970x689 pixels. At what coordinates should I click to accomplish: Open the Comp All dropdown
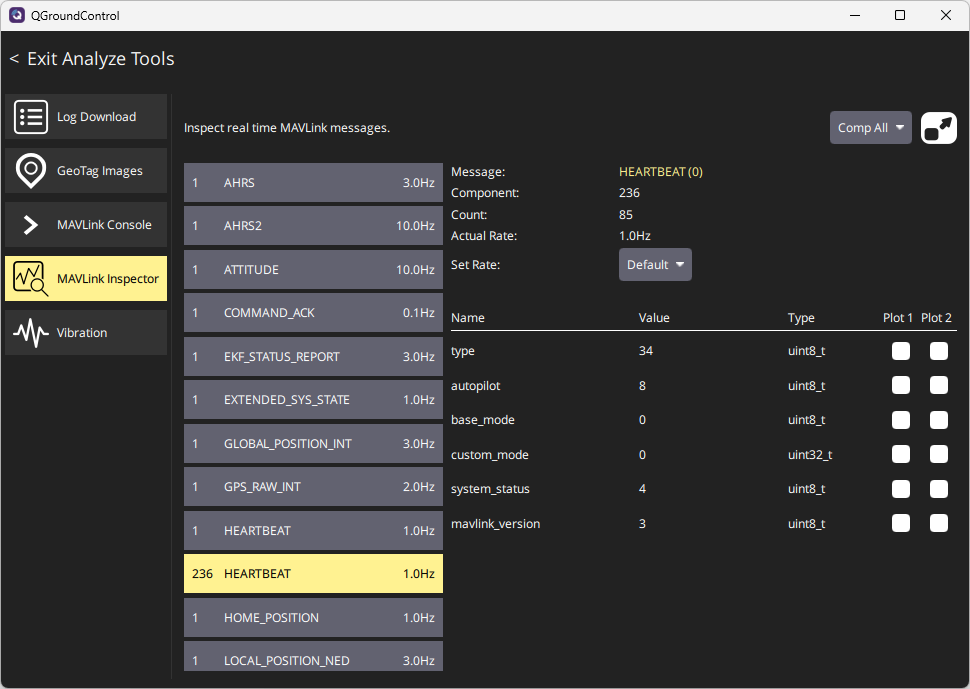(x=870, y=128)
